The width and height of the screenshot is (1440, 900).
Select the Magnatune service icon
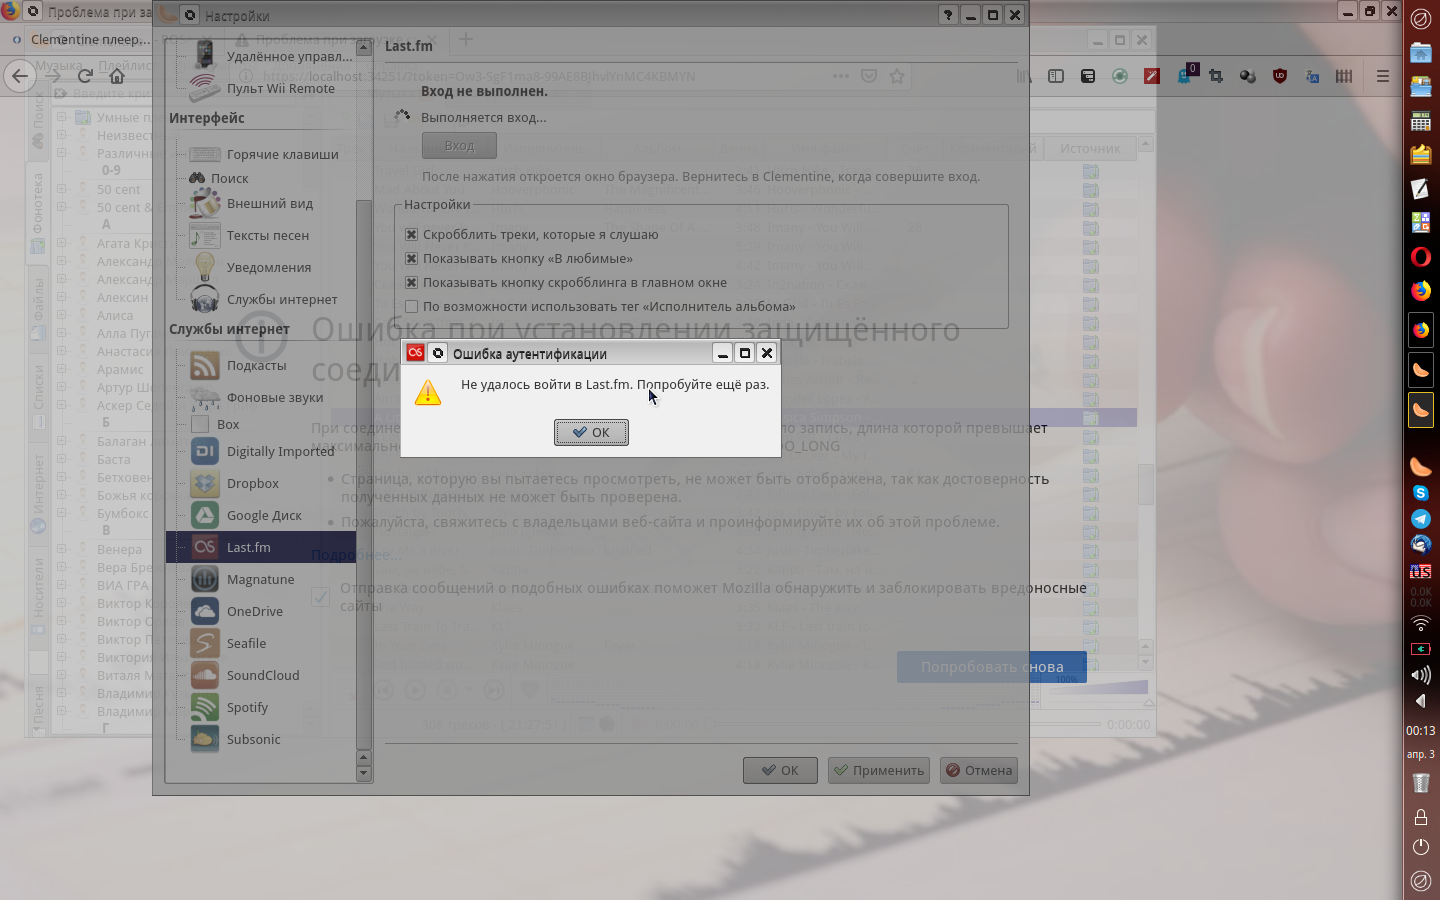(x=205, y=579)
